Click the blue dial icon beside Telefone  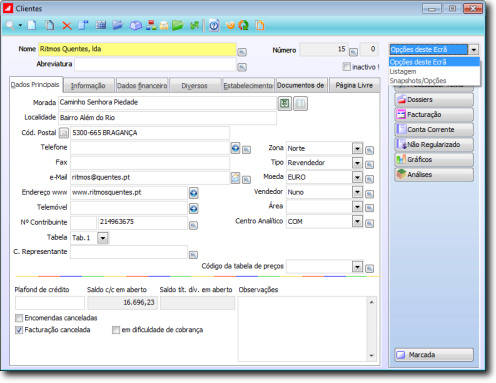tap(235, 148)
